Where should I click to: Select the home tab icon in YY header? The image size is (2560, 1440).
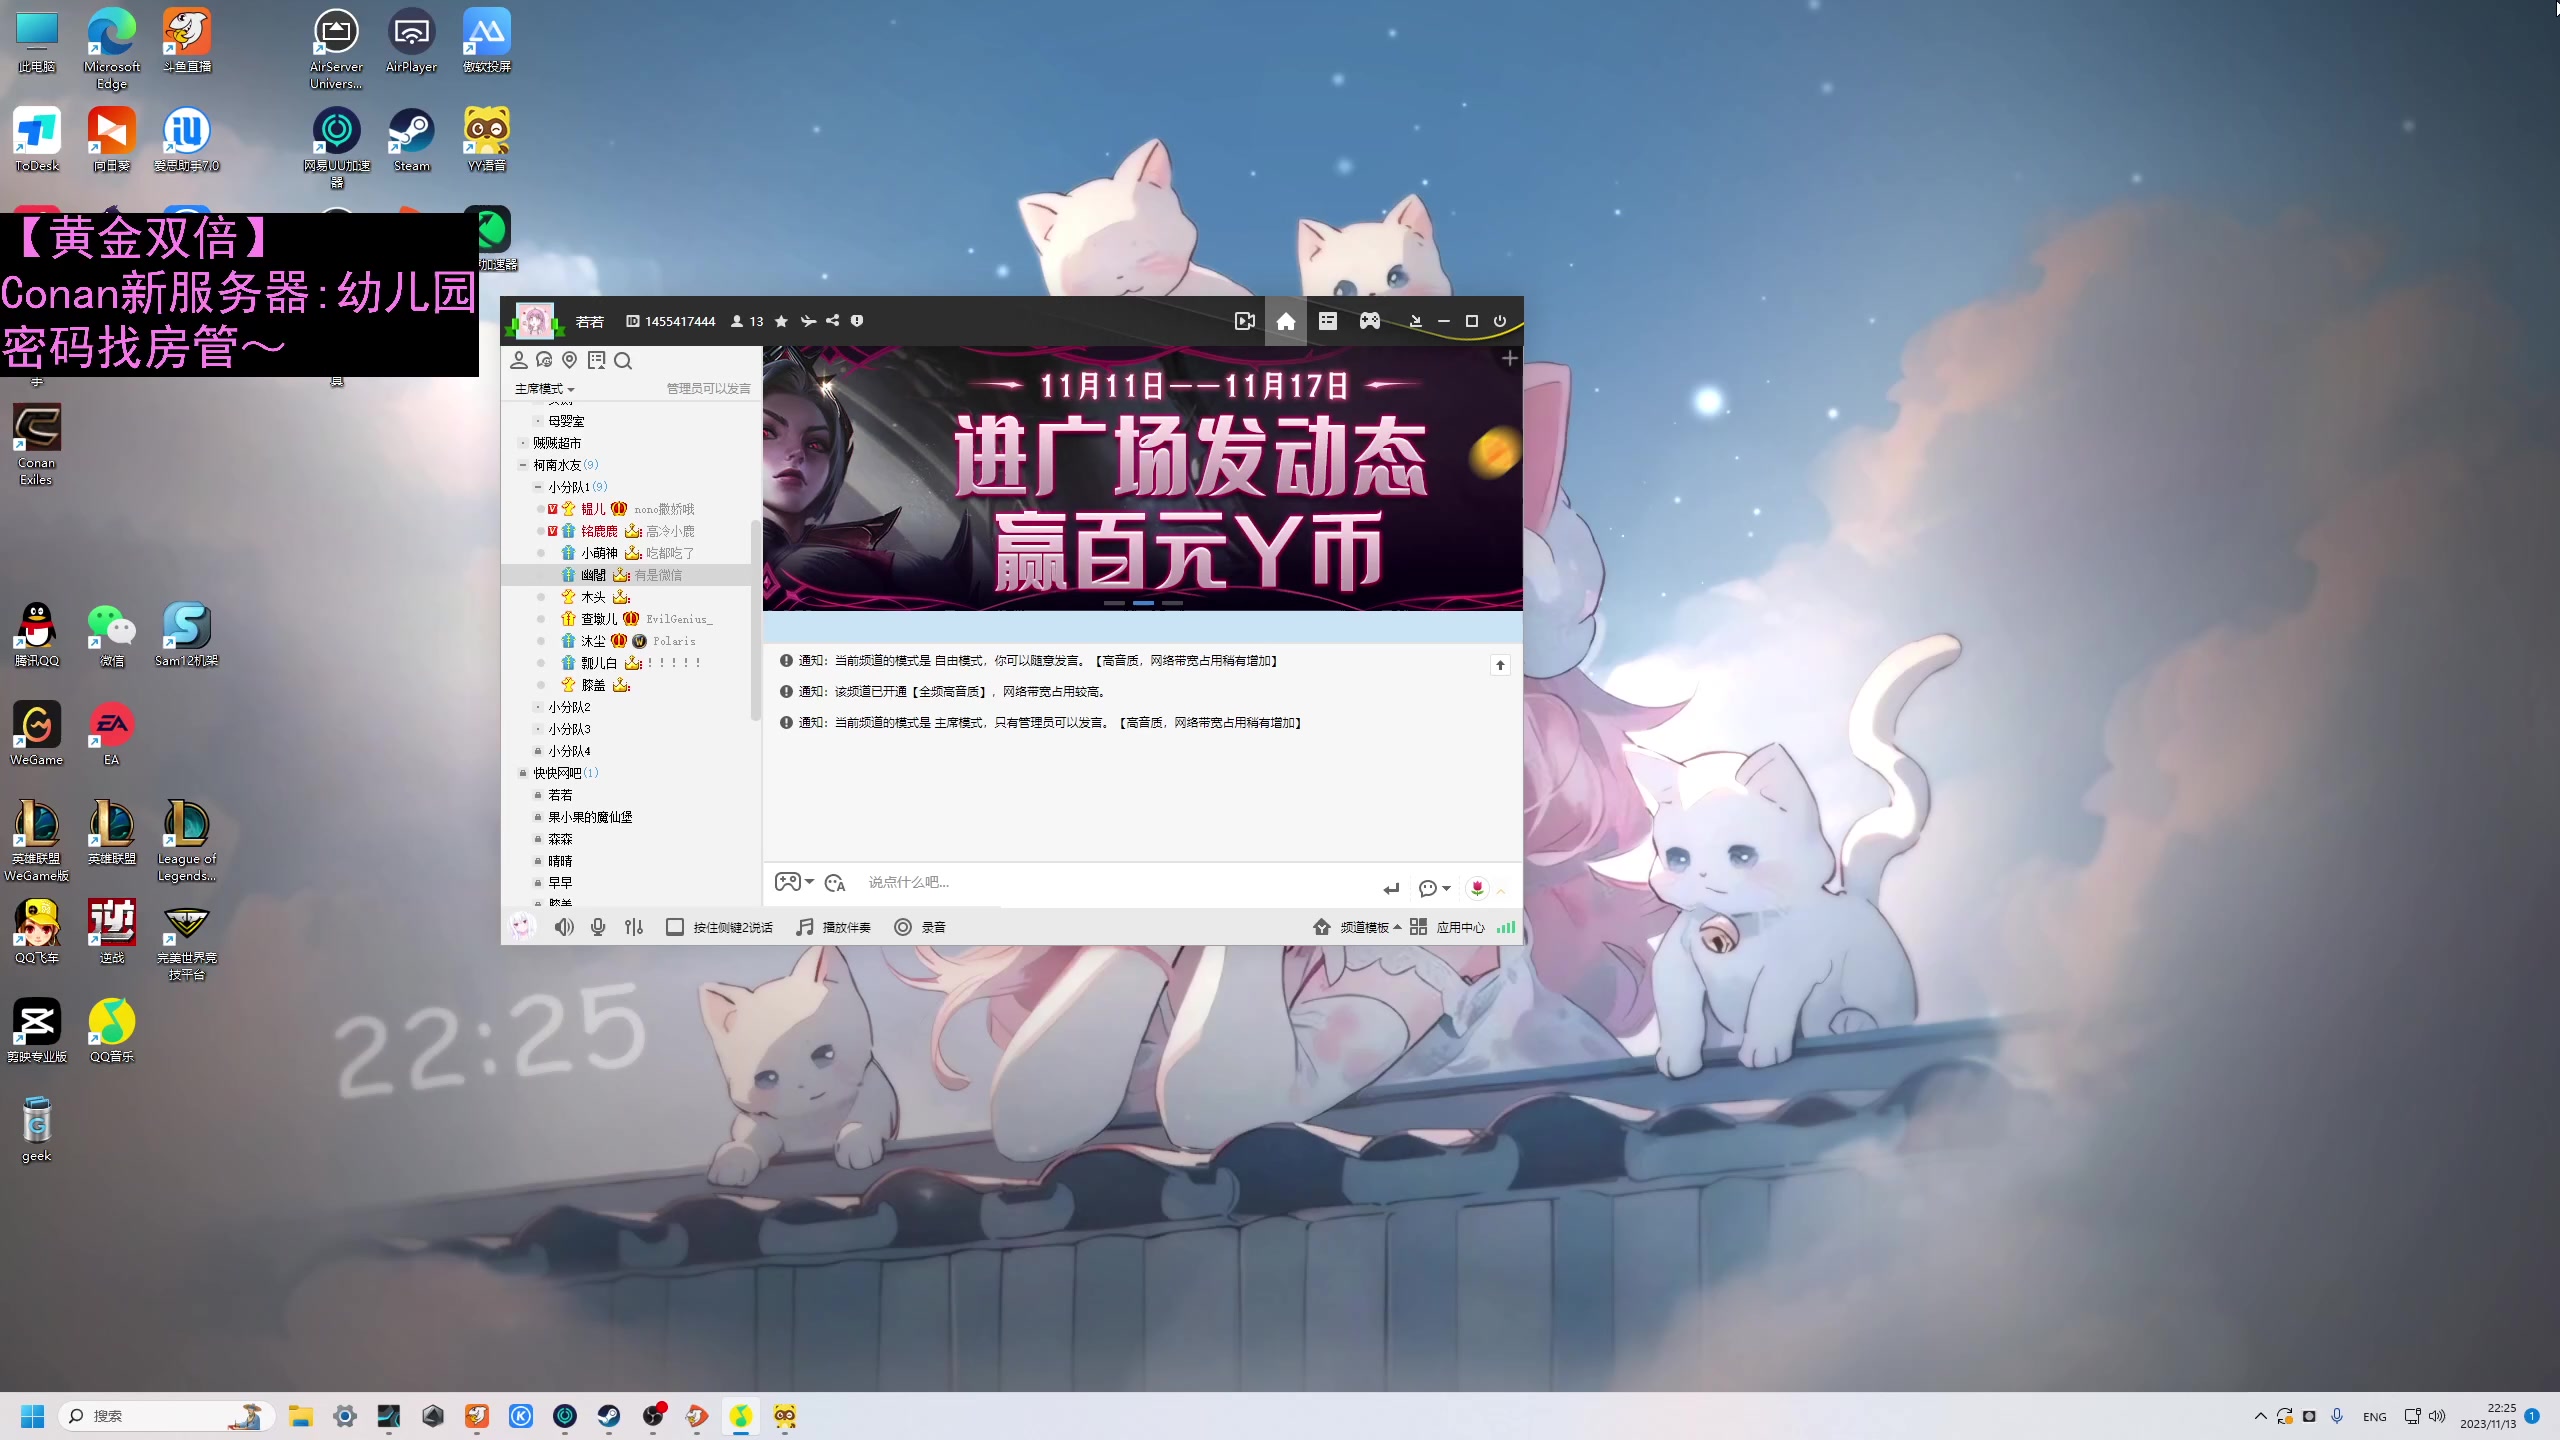pyautogui.click(x=1286, y=321)
